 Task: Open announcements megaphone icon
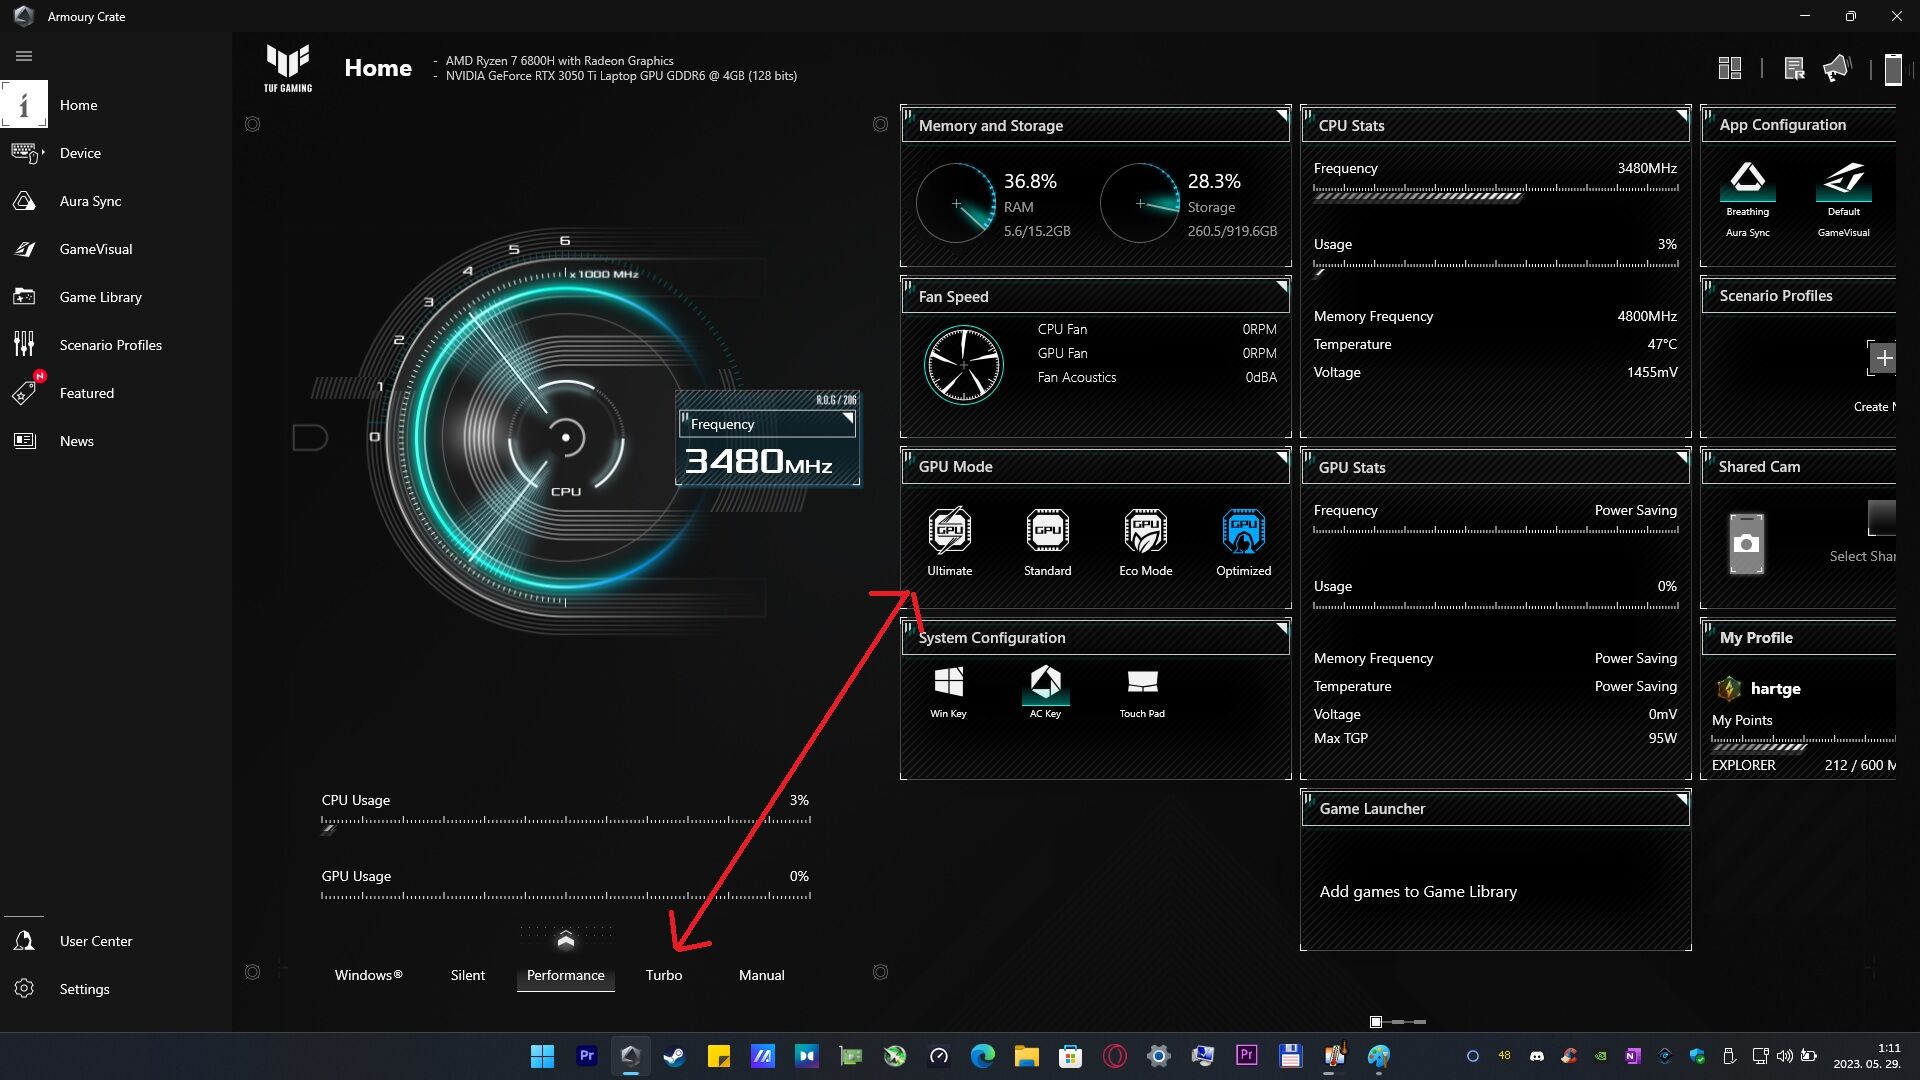(x=1836, y=68)
